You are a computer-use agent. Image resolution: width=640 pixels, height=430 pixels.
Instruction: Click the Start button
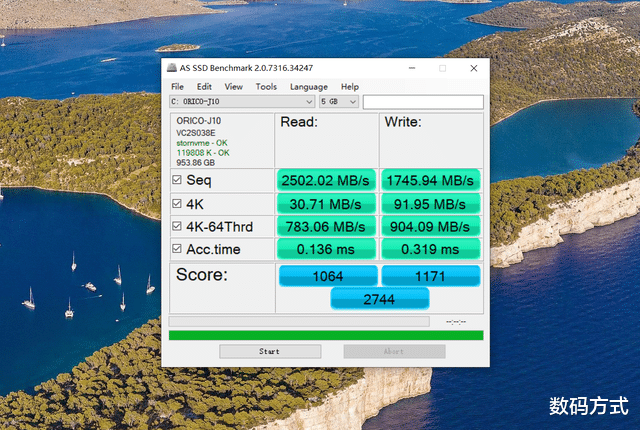[x=270, y=351]
